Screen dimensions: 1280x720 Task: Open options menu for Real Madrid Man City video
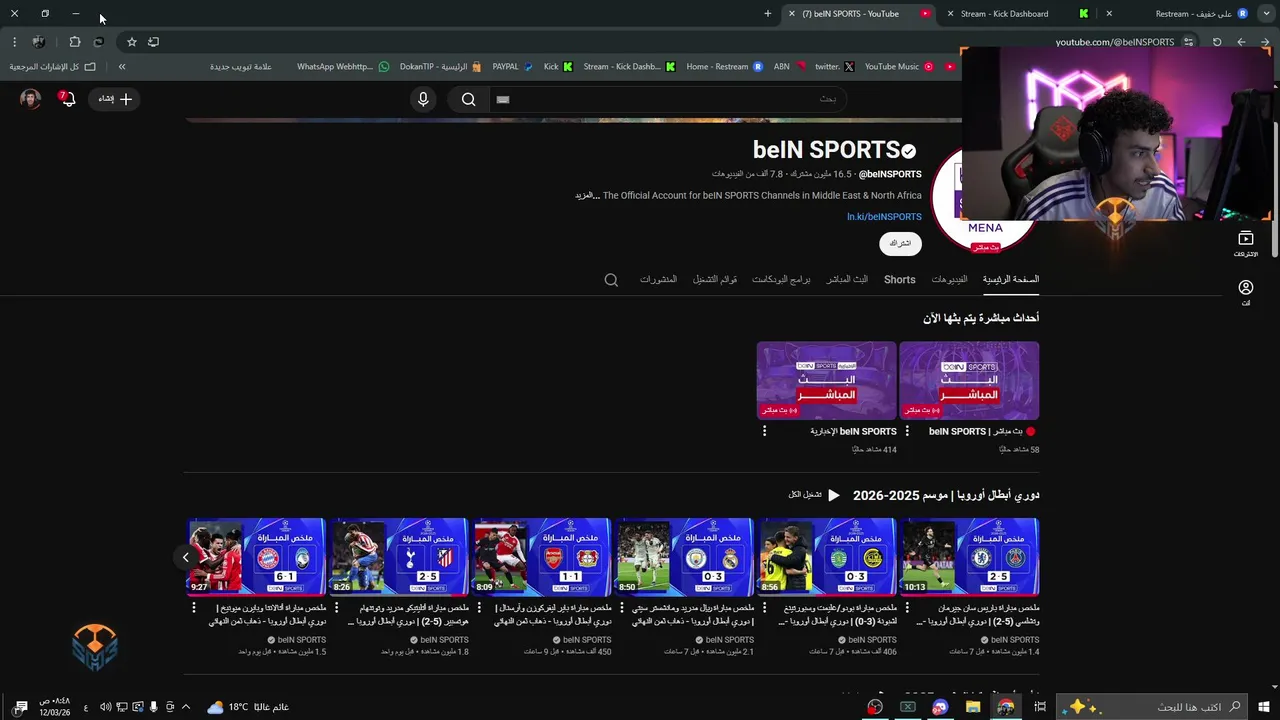coord(621,608)
